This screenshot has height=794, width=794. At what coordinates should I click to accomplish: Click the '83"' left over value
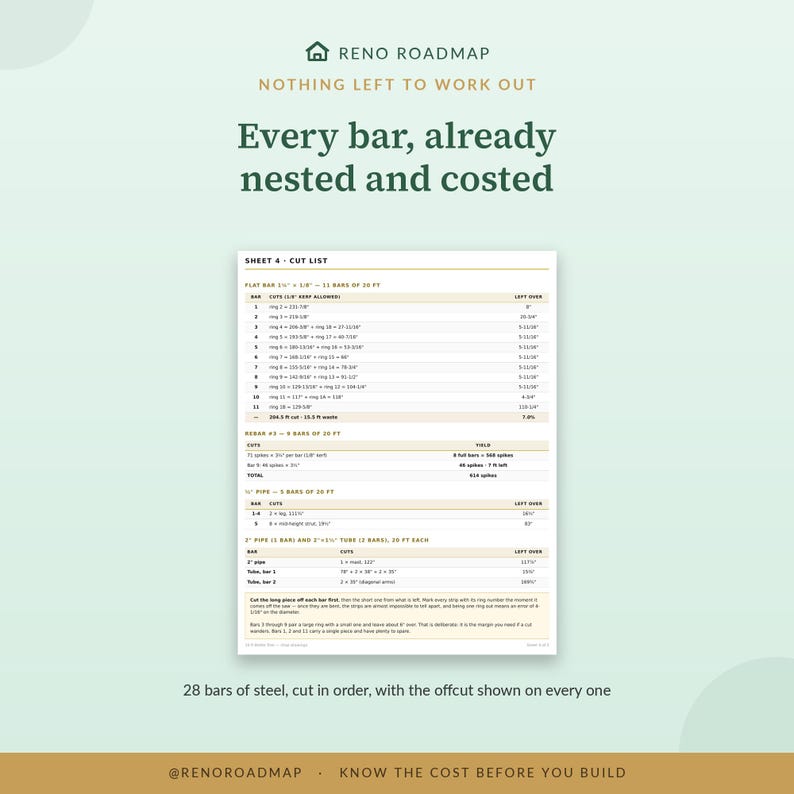pos(528,524)
